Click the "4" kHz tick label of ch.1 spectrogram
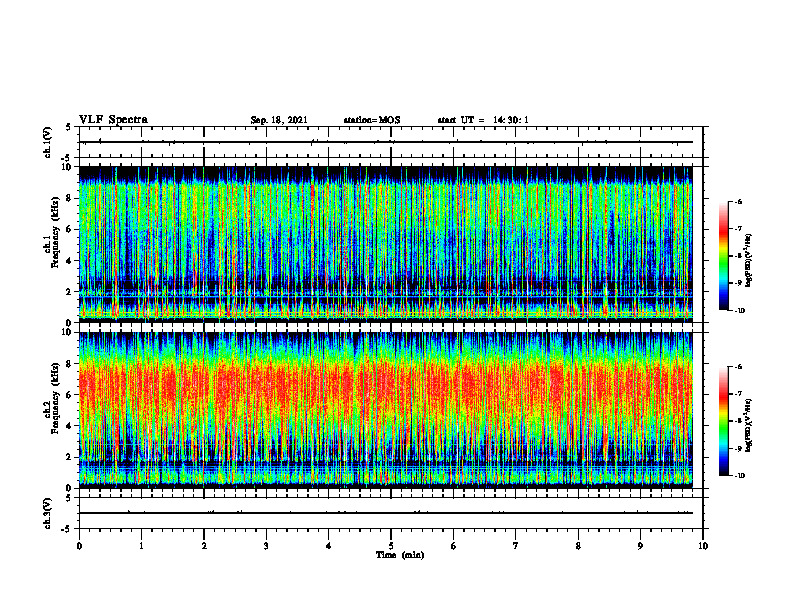 click(x=70, y=261)
